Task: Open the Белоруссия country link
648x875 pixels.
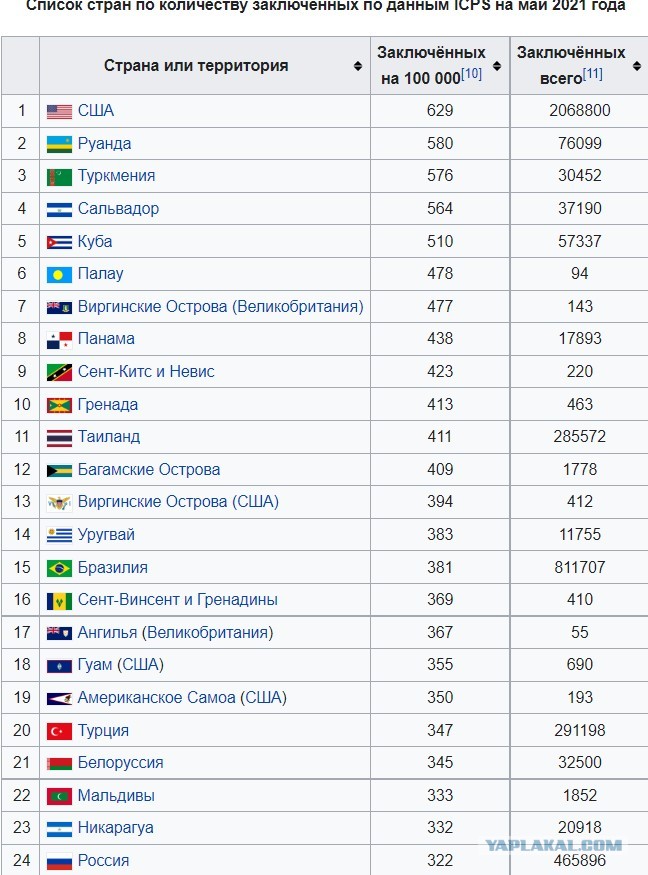Action: tap(121, 763)
